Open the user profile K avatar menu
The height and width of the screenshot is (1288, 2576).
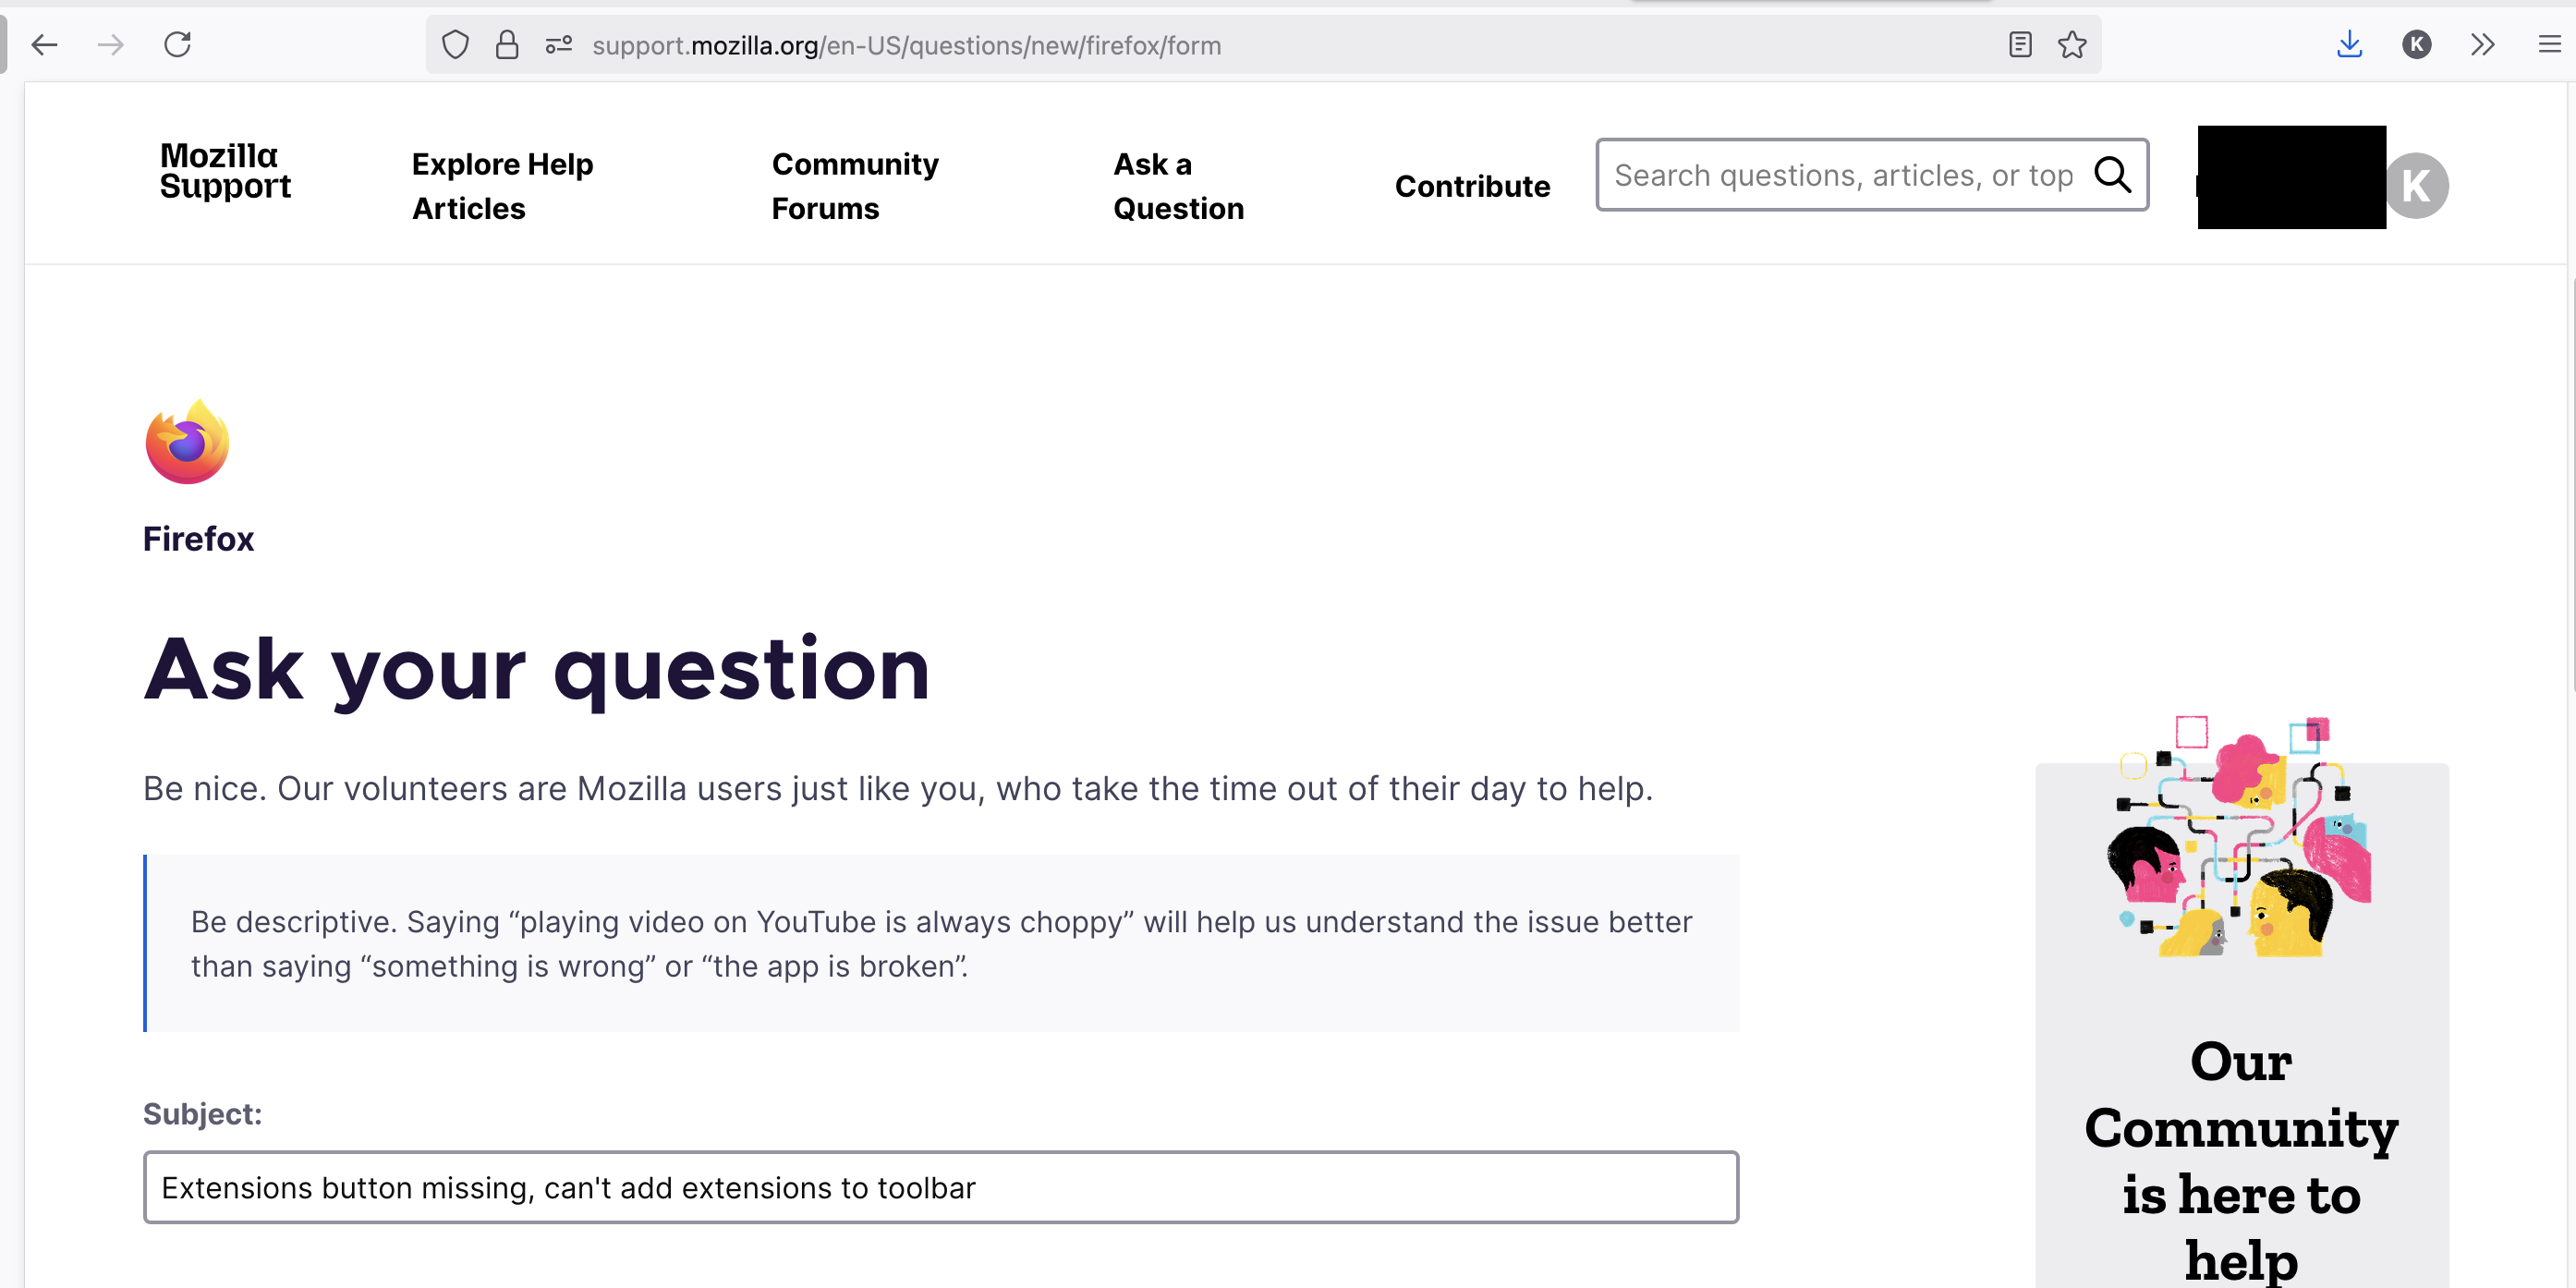coord(2416,186)
